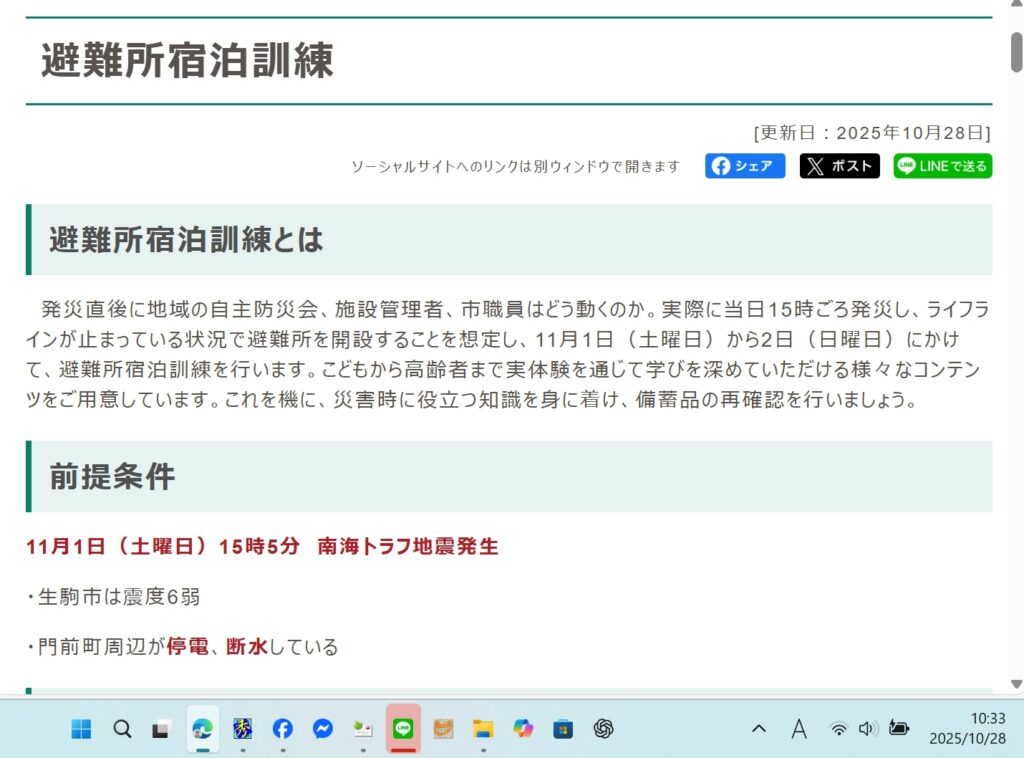Viewport: 1024px width, 758px height.
Task: Send the page with LINEで送る button
Action: coord(942,166)
